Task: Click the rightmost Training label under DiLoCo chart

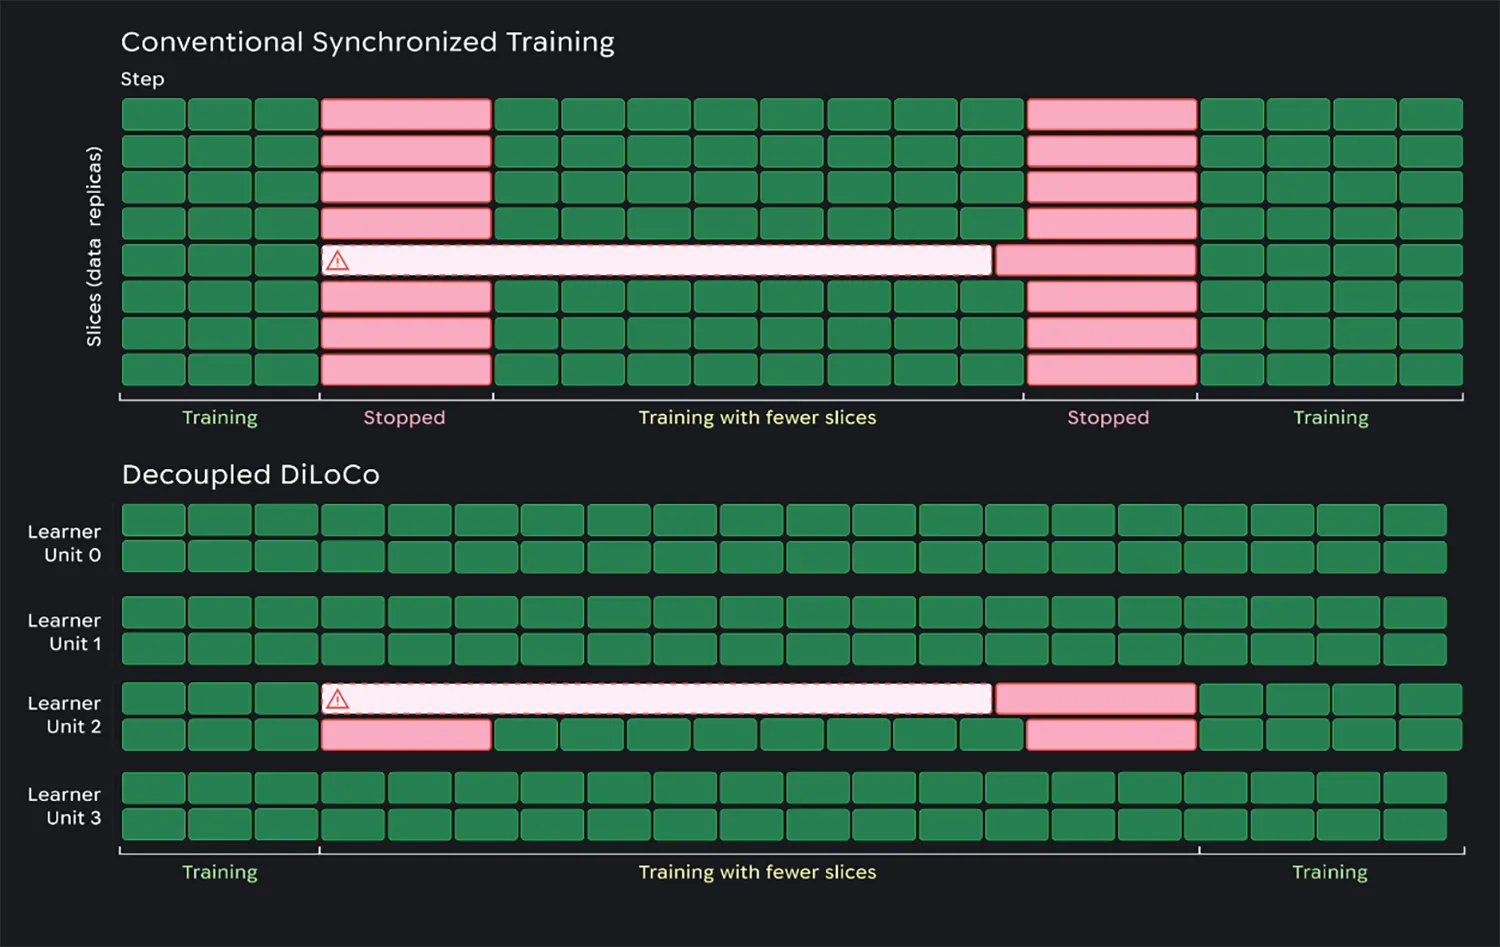Action: [1329, 872]
